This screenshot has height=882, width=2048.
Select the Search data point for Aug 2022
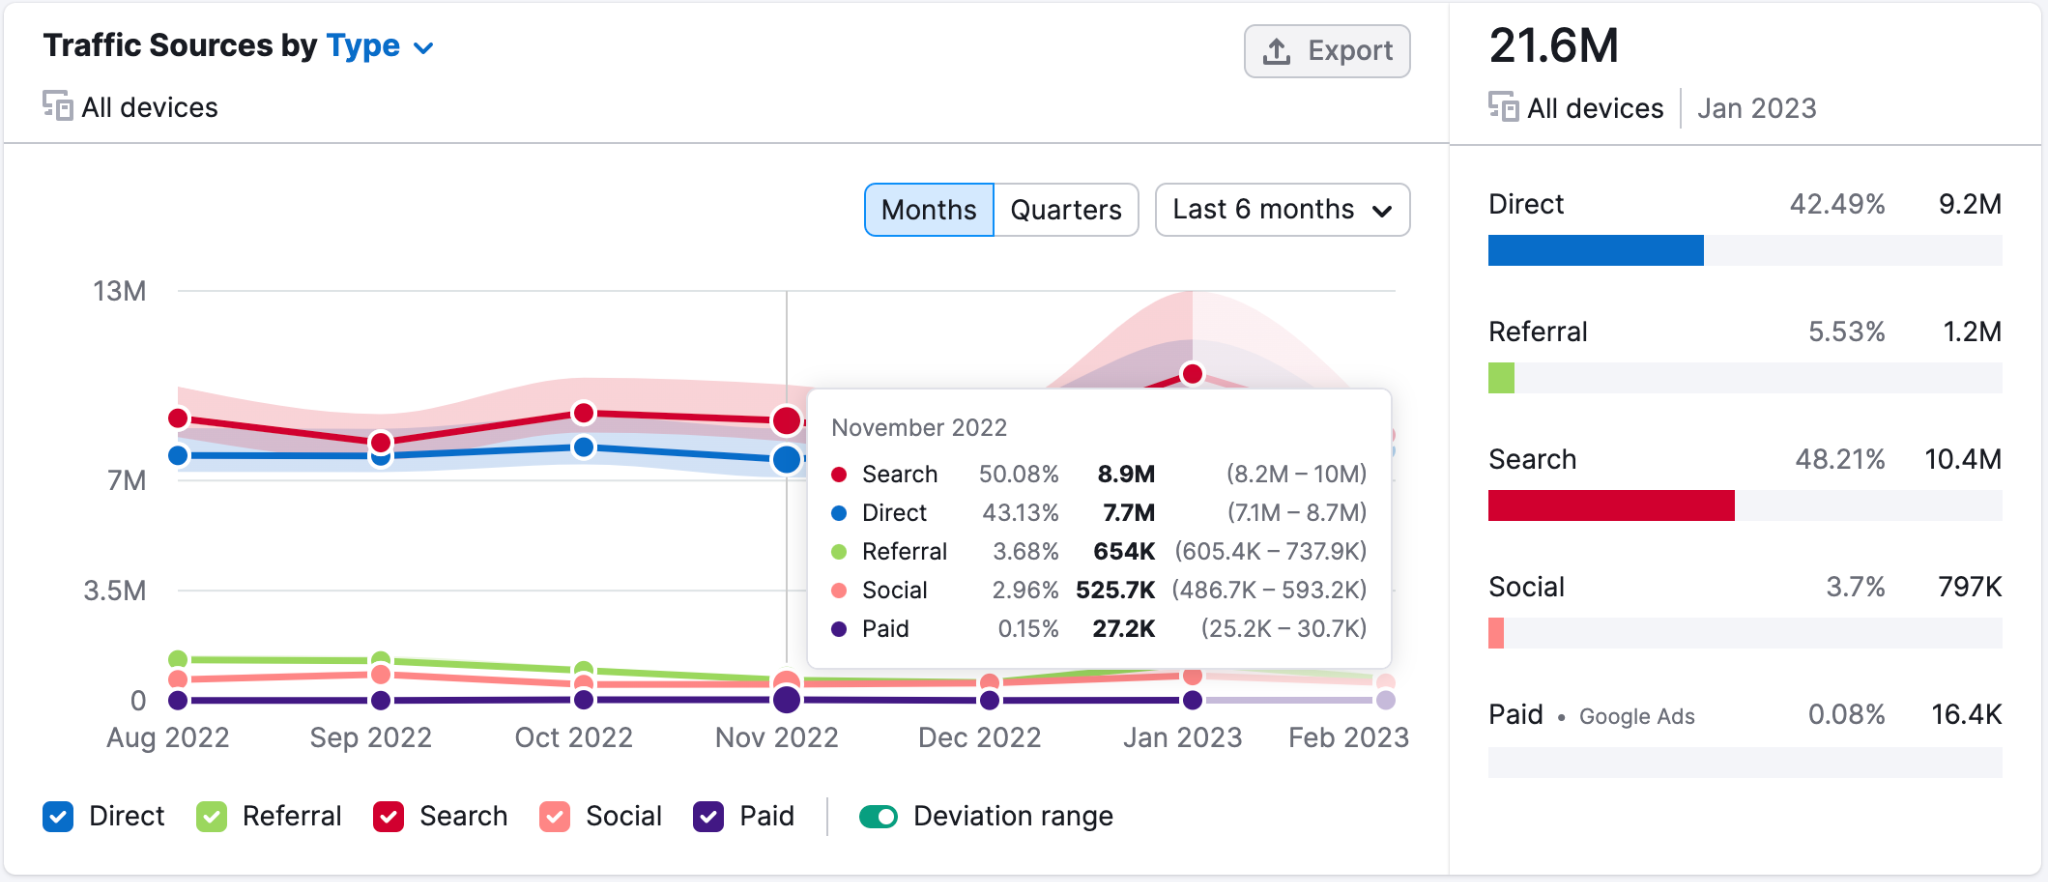tap(178, 418)
